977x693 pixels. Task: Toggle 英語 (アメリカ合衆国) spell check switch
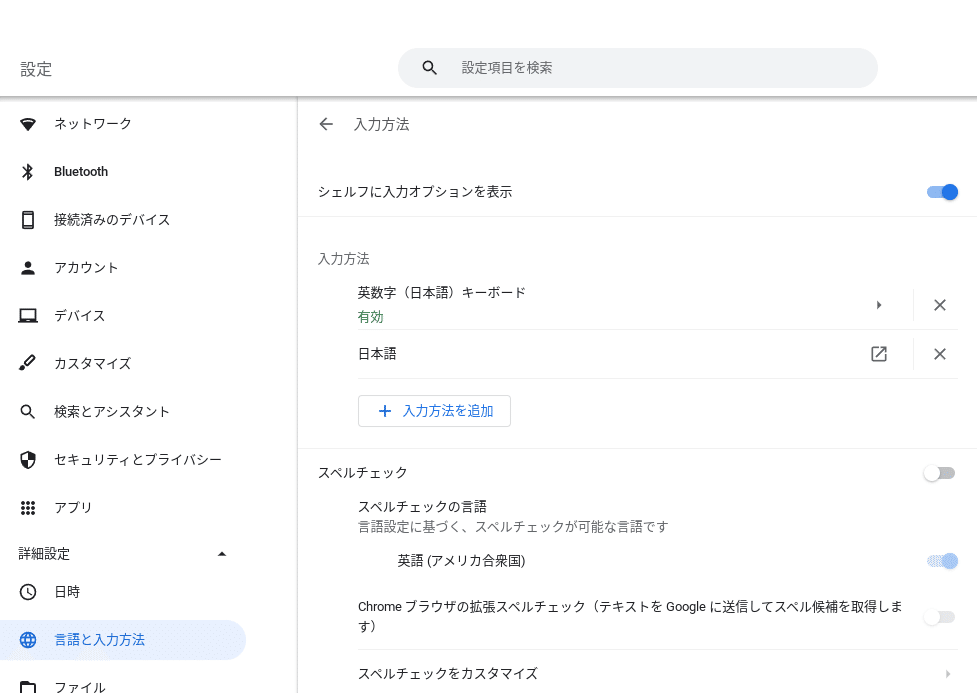pyautogui.click(x=942, y=561)
